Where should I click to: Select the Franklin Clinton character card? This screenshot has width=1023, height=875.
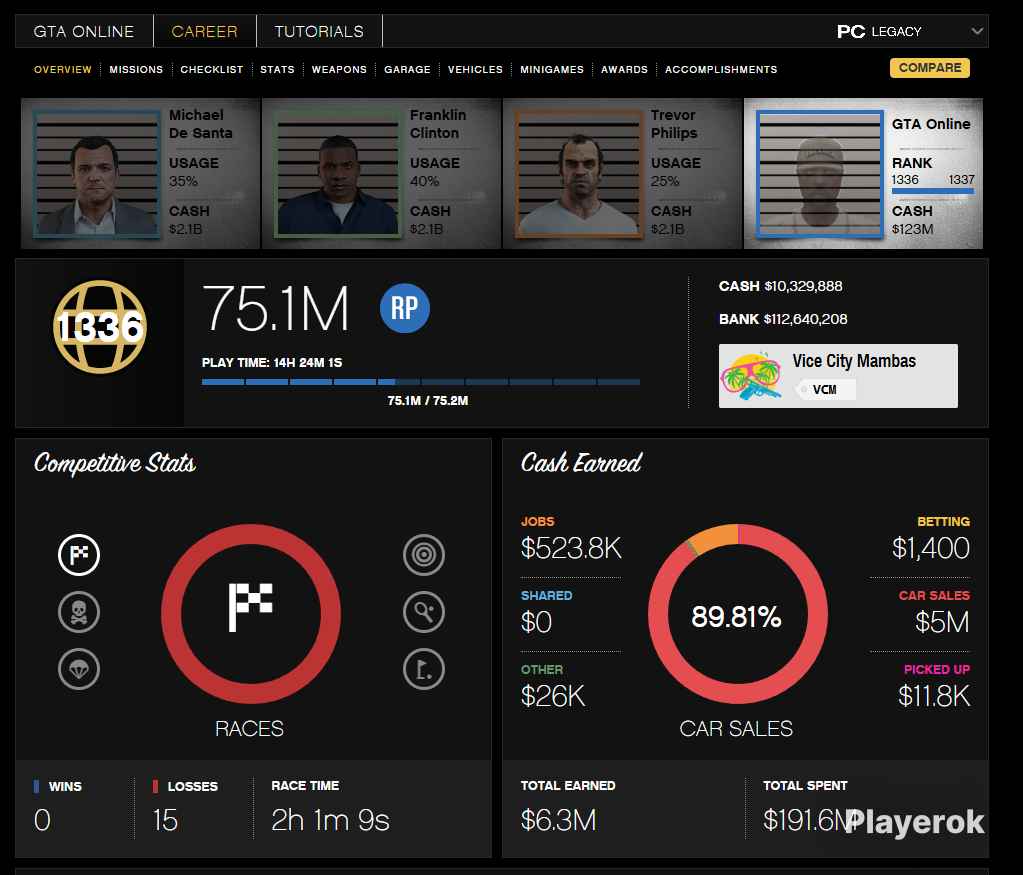coord(381,174)
